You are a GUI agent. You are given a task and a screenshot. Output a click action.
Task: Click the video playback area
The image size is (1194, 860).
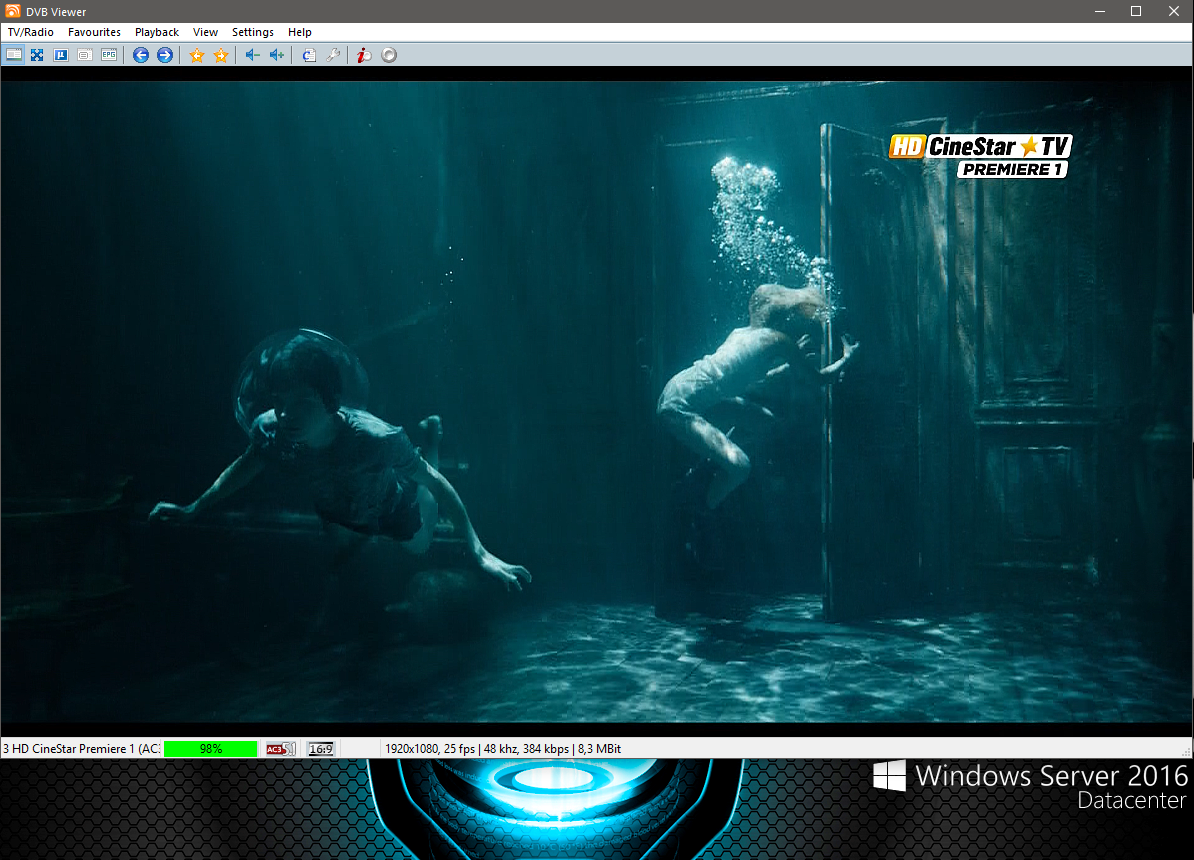(597, 401)
